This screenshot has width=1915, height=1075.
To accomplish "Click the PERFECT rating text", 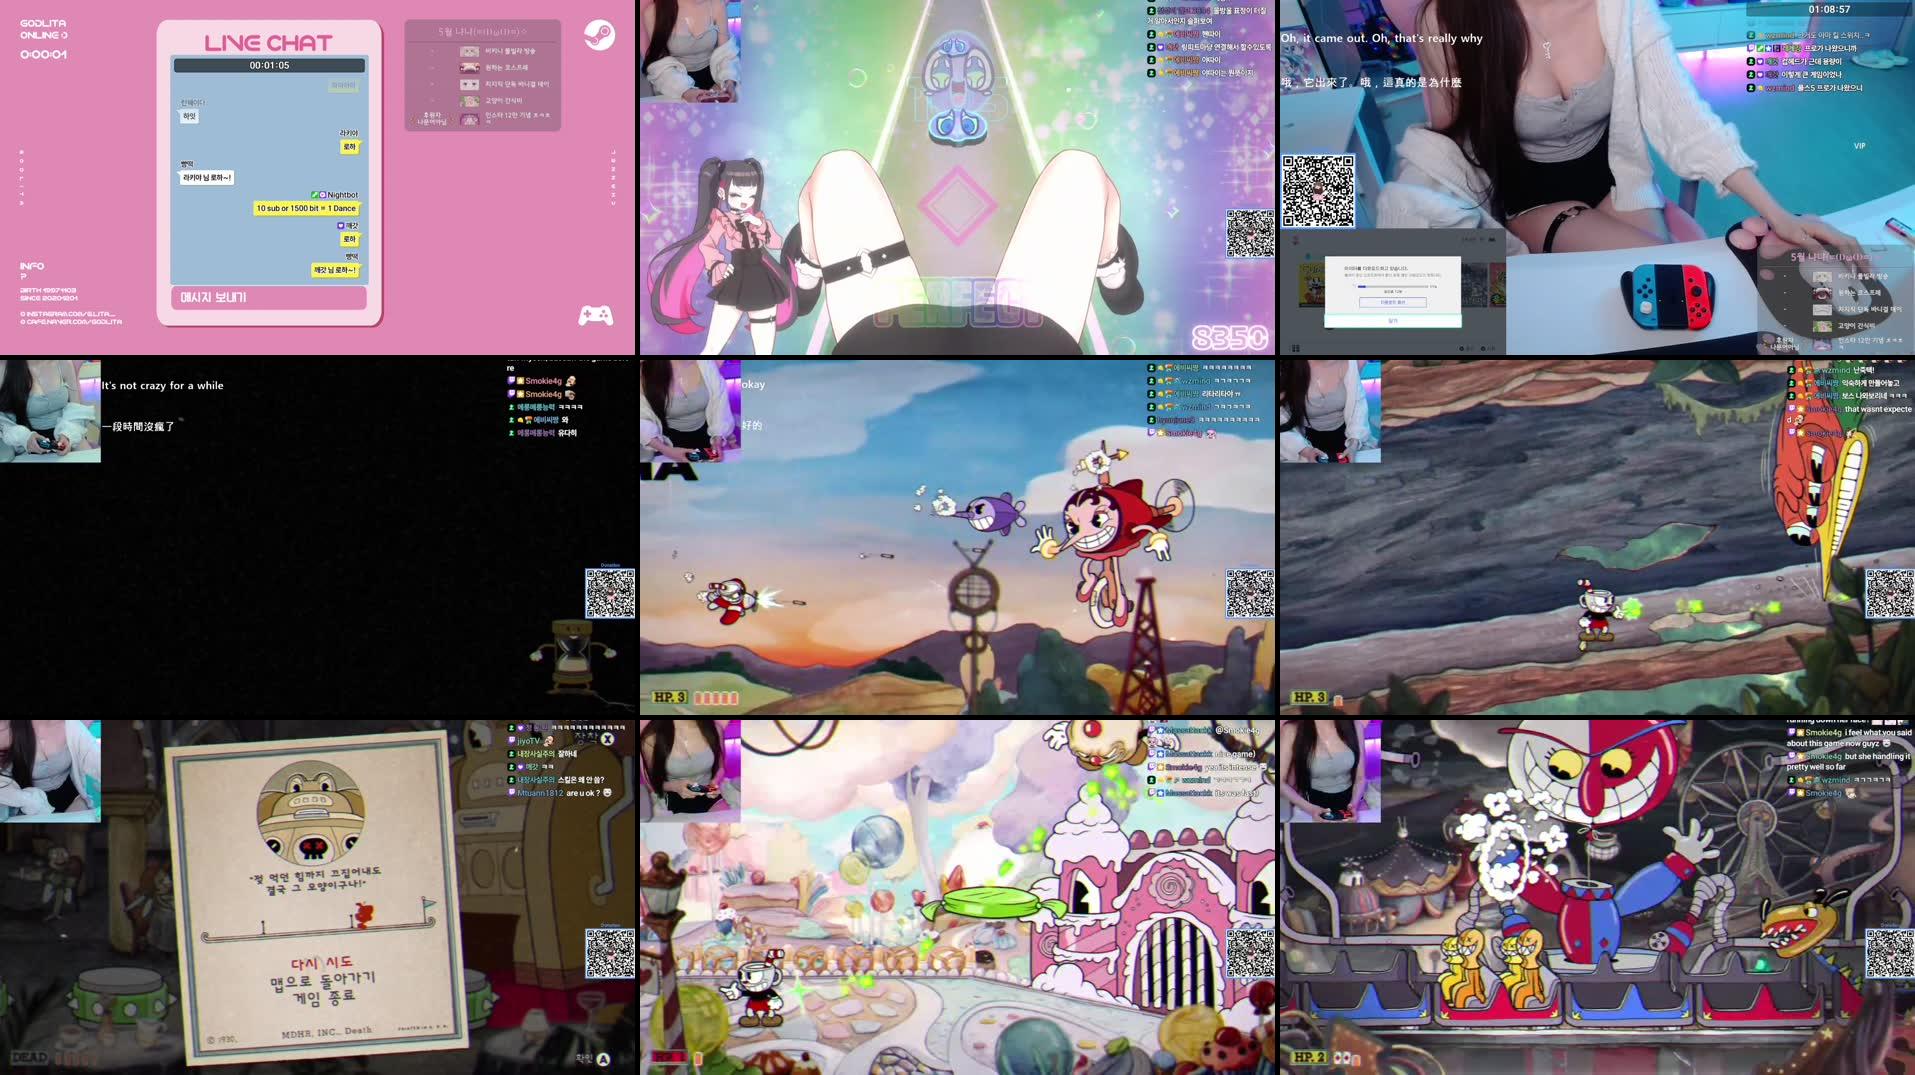I will (x=956, y=303).
